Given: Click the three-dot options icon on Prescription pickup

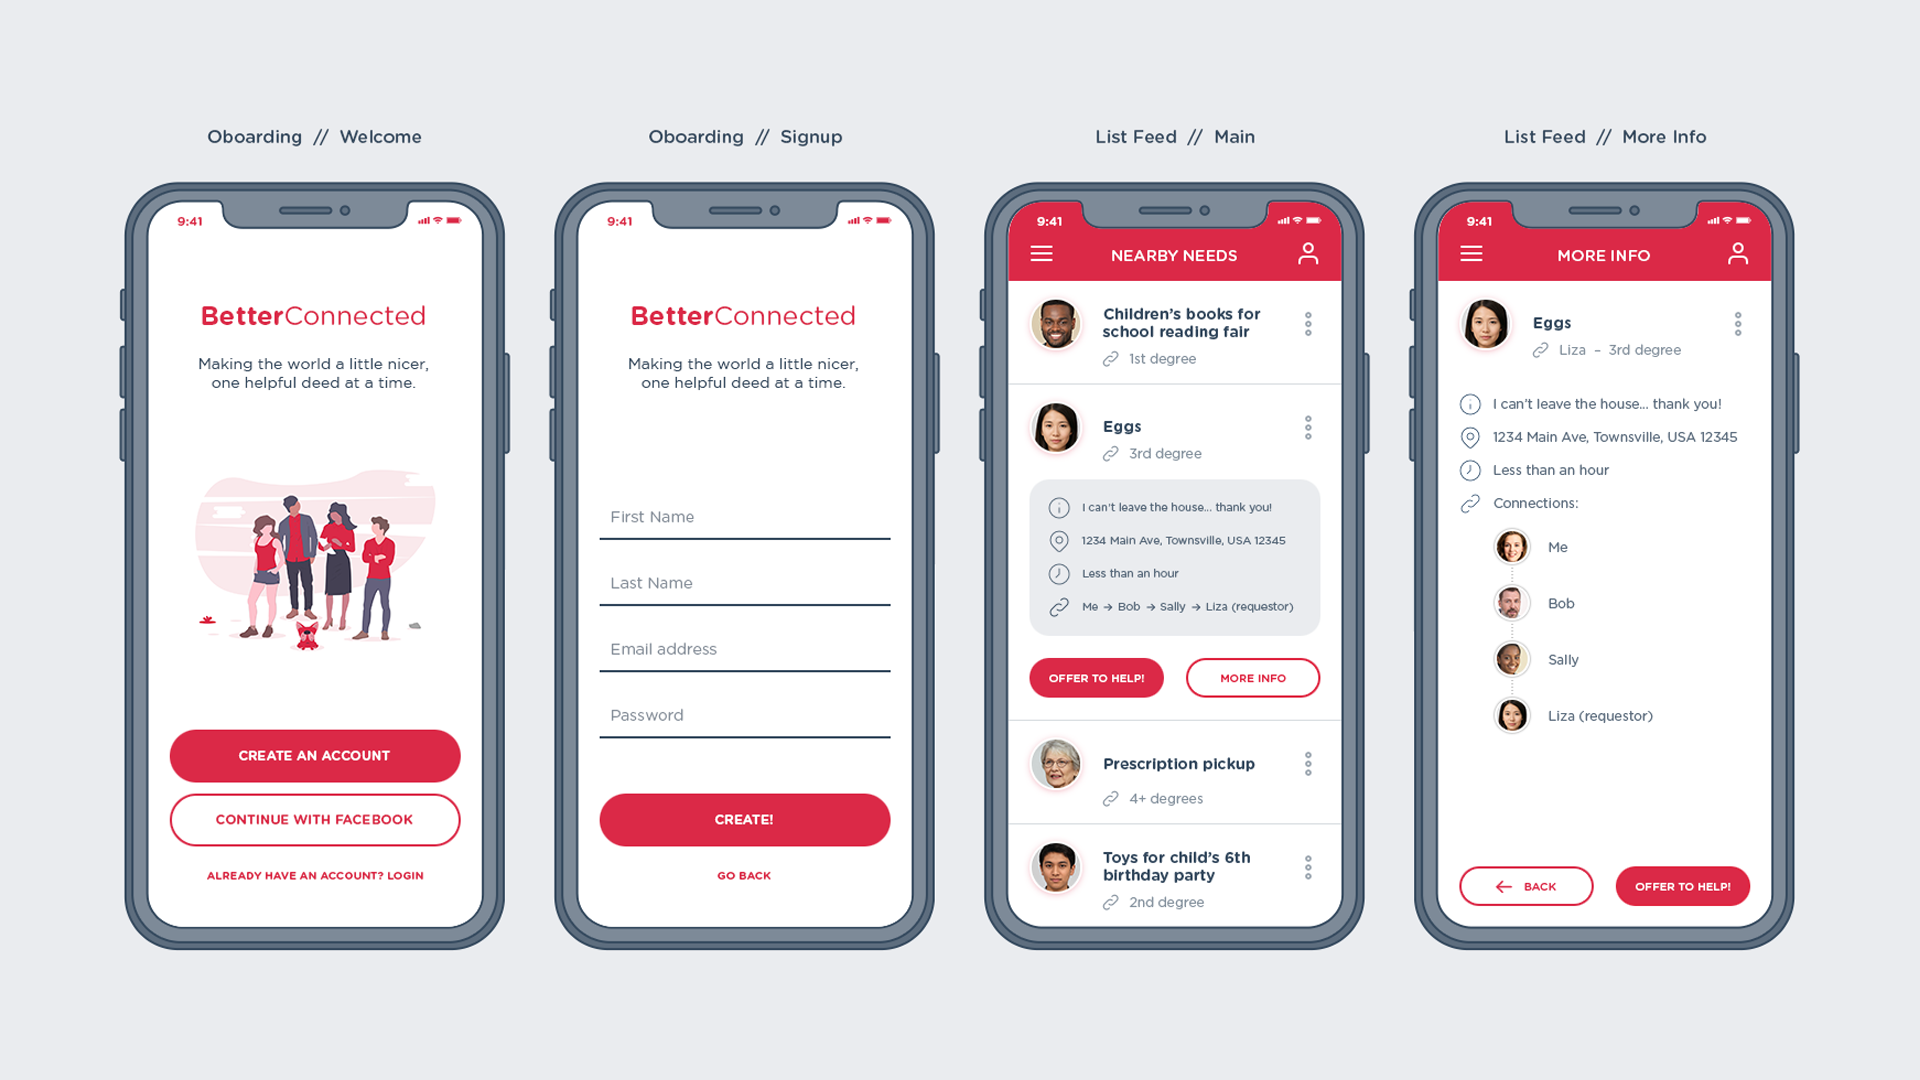Looking at the screenshot, I should (x=1309, y=765).
